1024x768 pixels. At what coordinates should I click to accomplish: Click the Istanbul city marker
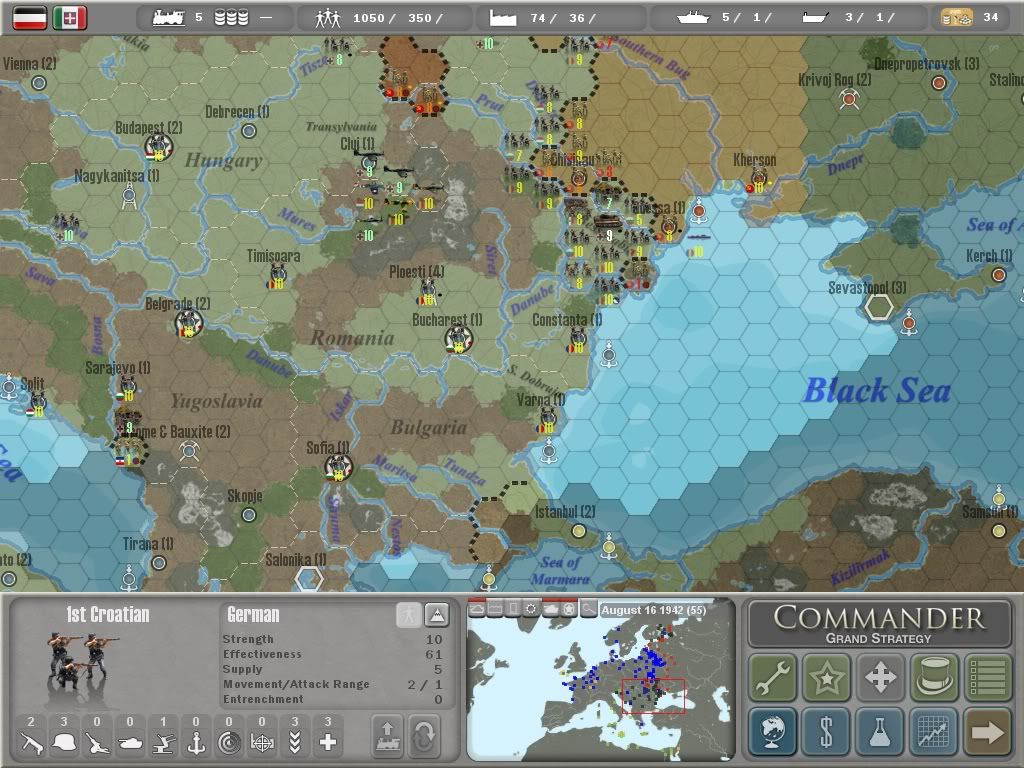[x=579, y=531]
